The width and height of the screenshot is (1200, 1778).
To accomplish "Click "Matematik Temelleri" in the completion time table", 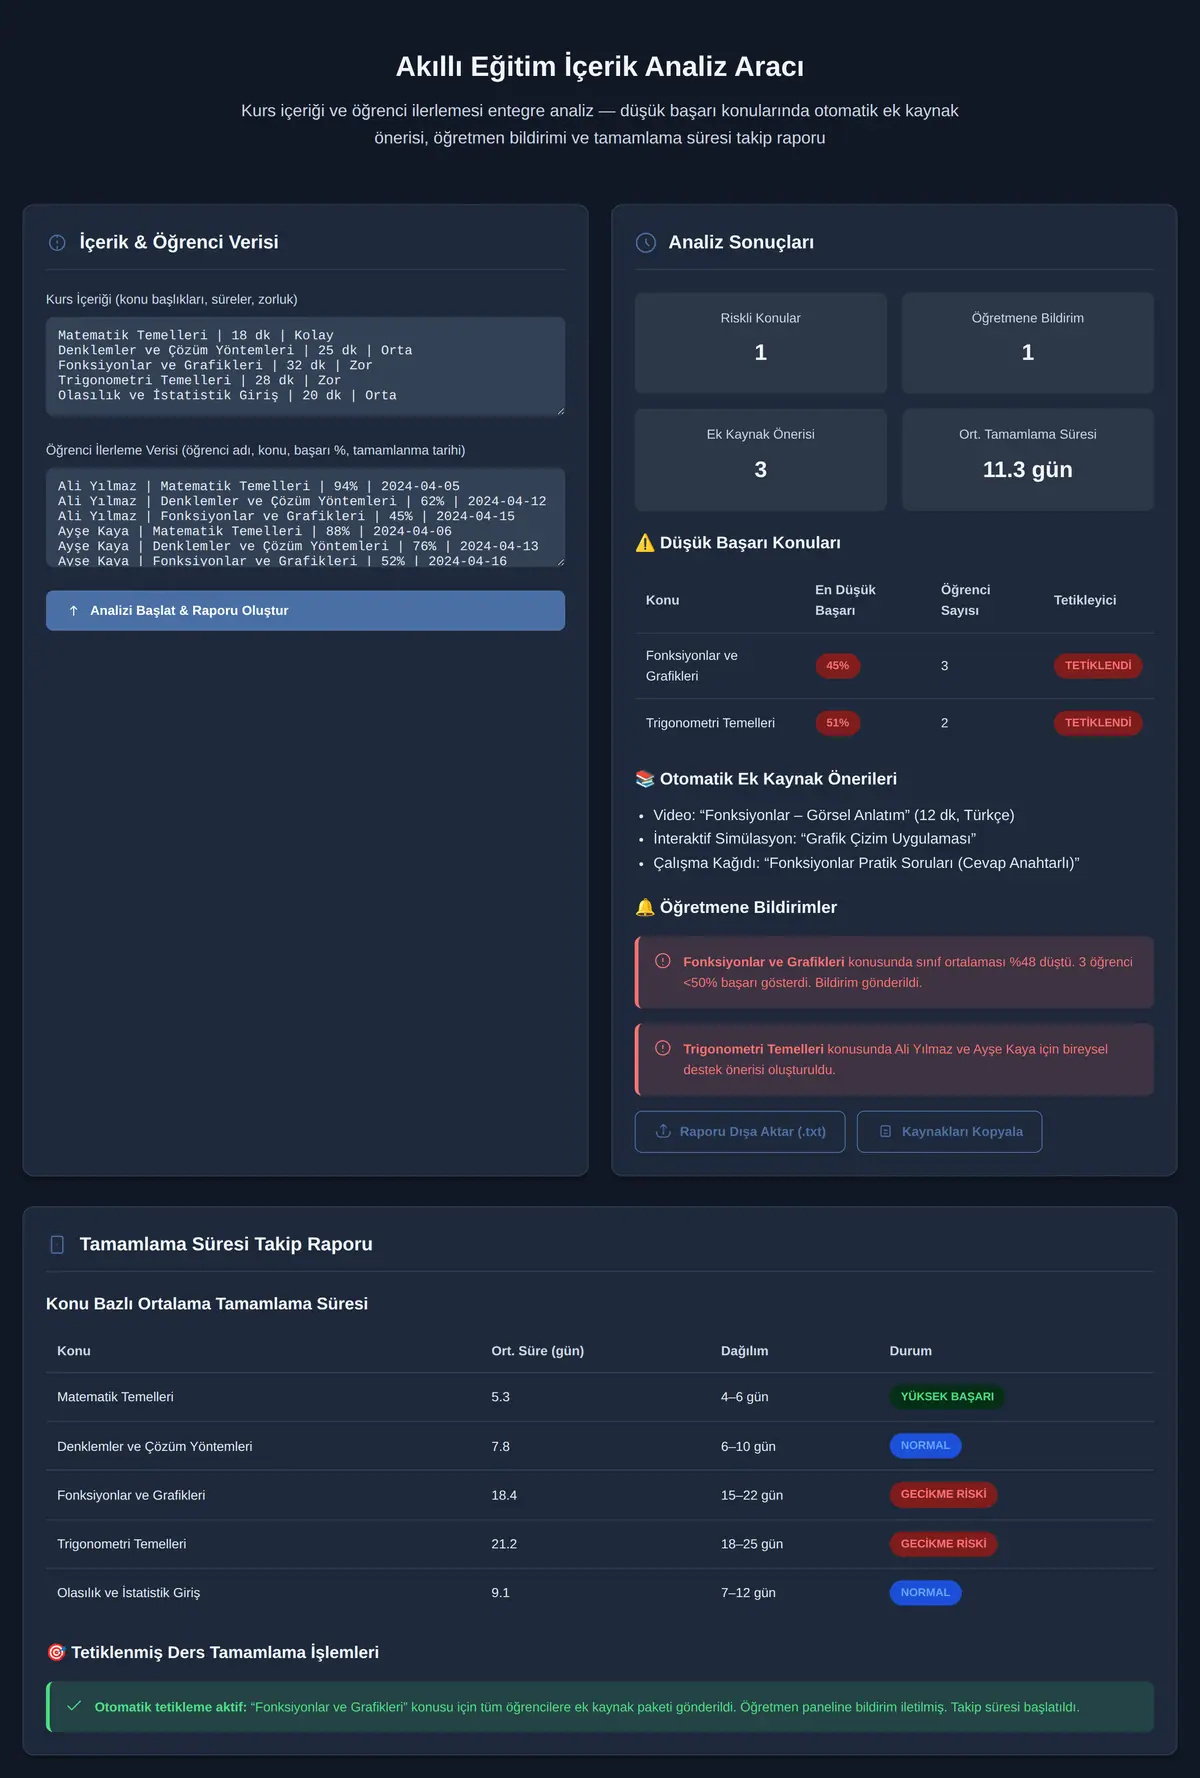I will point(115,1397).
